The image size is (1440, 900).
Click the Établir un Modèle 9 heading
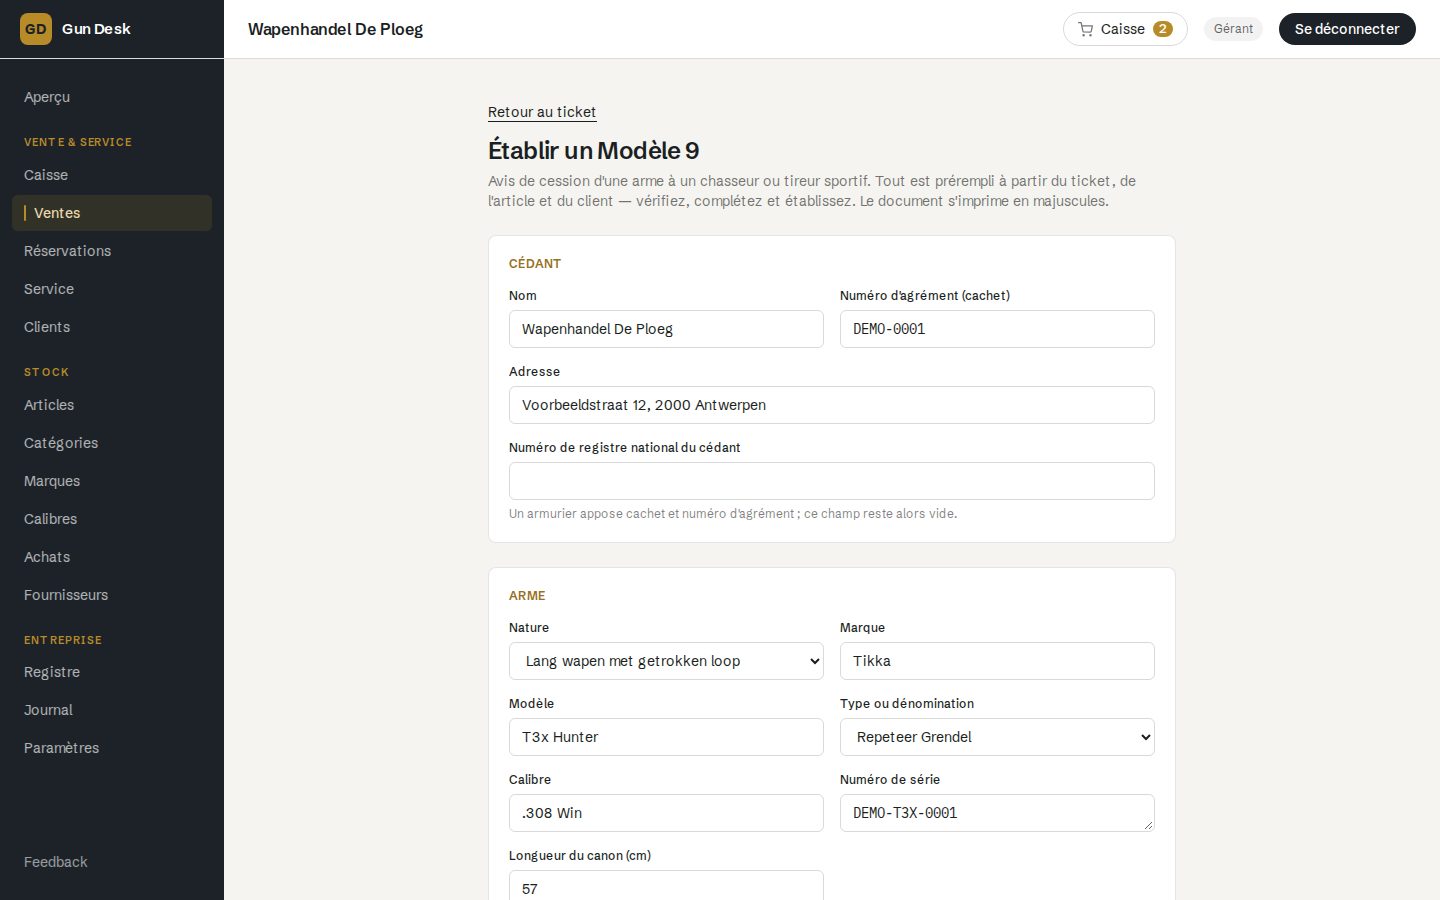coord(593,150)
